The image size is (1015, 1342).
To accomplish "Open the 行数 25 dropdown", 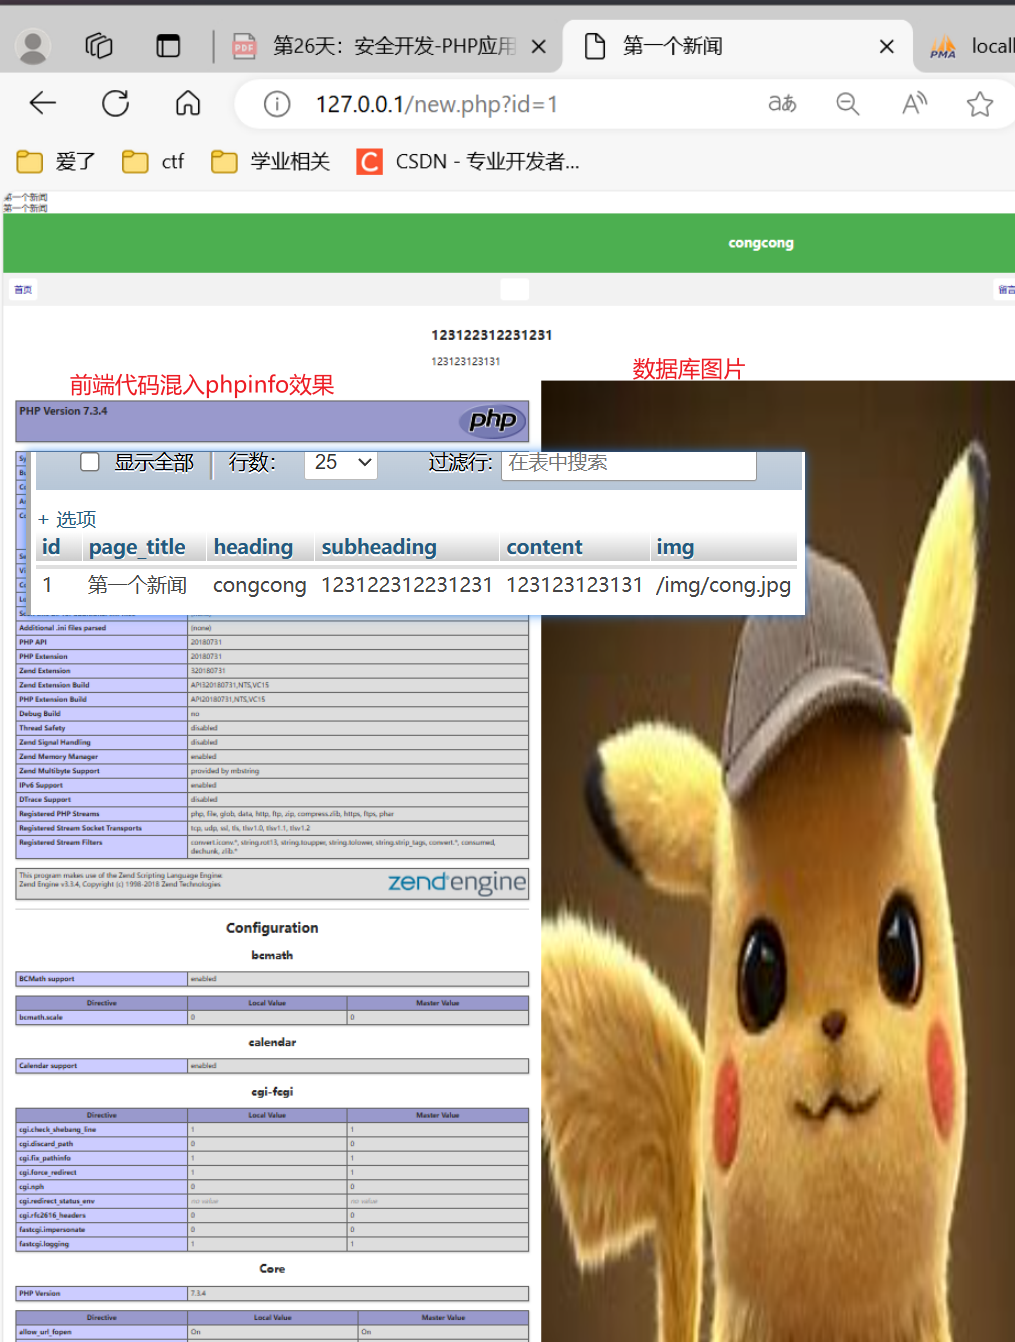I will click(341, 463).
